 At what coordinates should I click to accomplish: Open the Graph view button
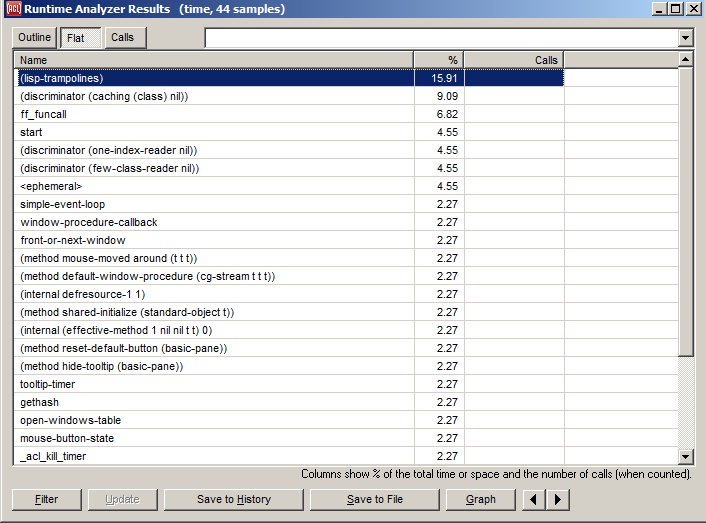(481, 499)
